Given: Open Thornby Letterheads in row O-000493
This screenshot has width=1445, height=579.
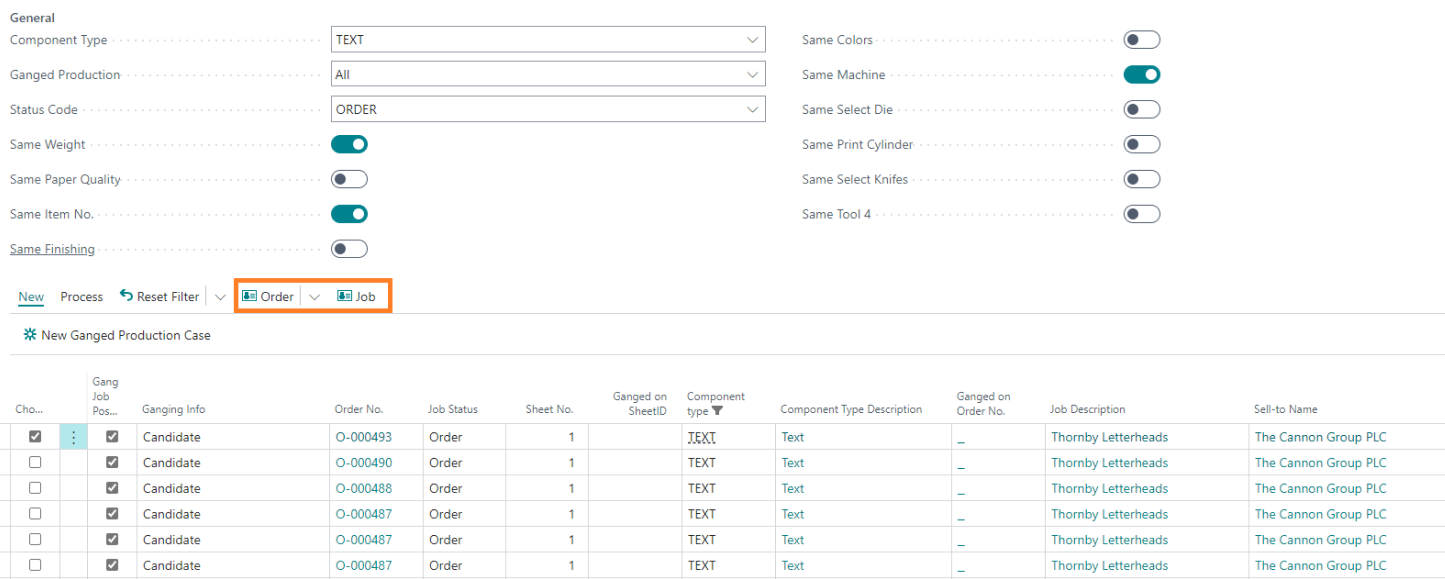Looking at the screenshot, I should coord(1109,437).
